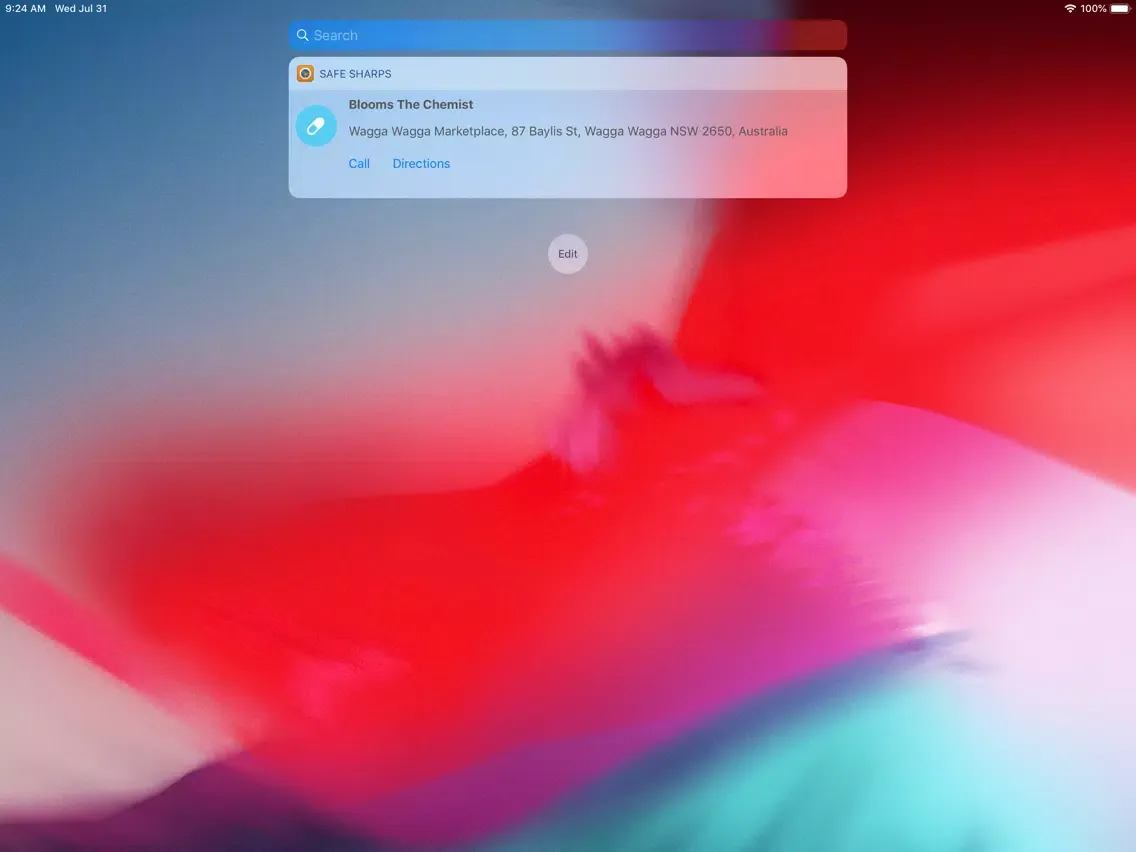Tap the Wagga Wagga Marketplace address
Image resolution: width=1136 pixels, height=852 pixels.
point(568,131)
